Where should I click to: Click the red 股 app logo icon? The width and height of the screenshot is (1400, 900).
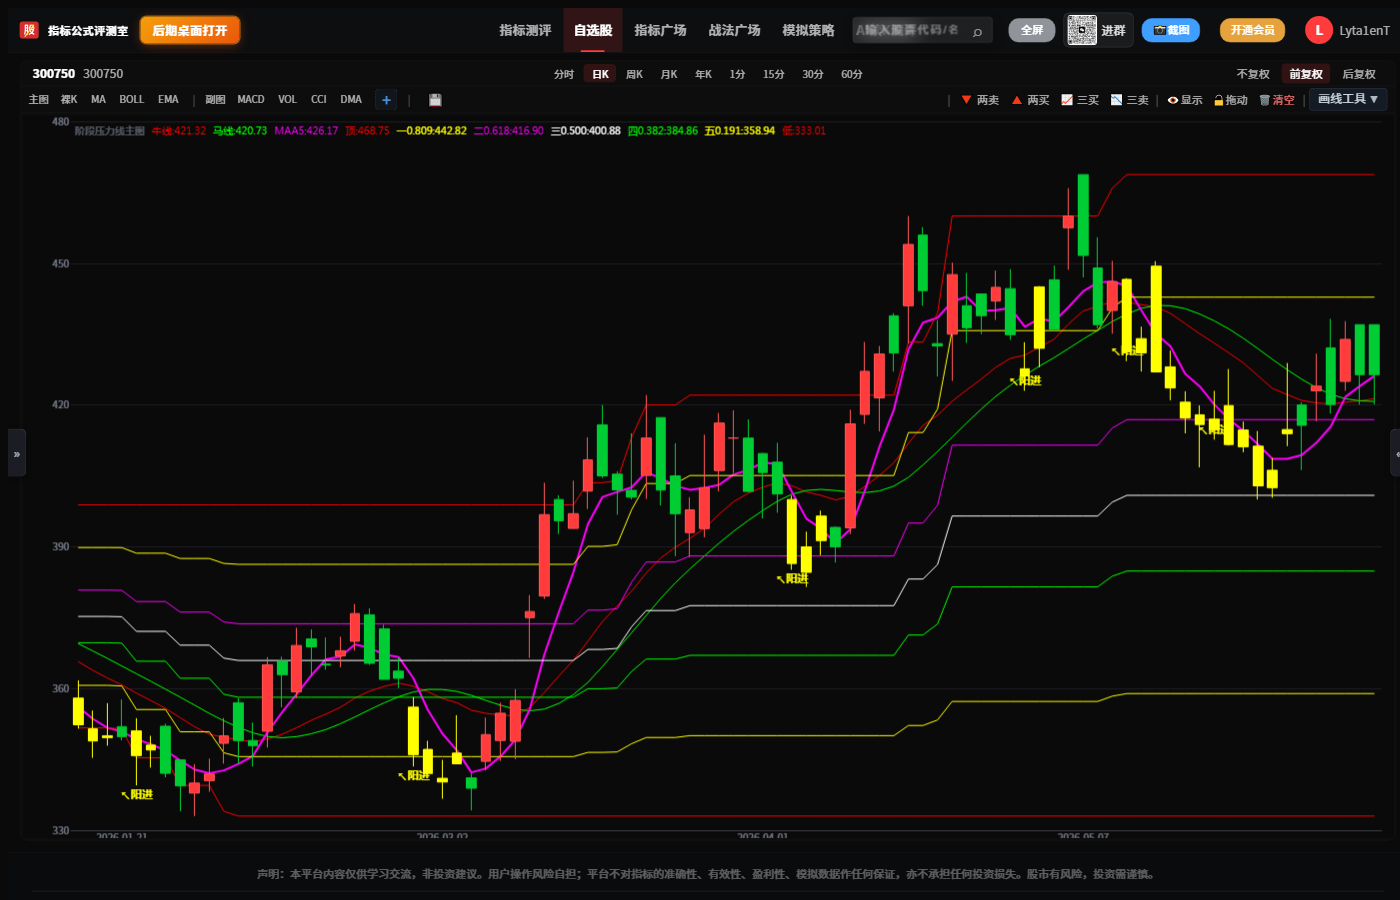coord(29,30)
